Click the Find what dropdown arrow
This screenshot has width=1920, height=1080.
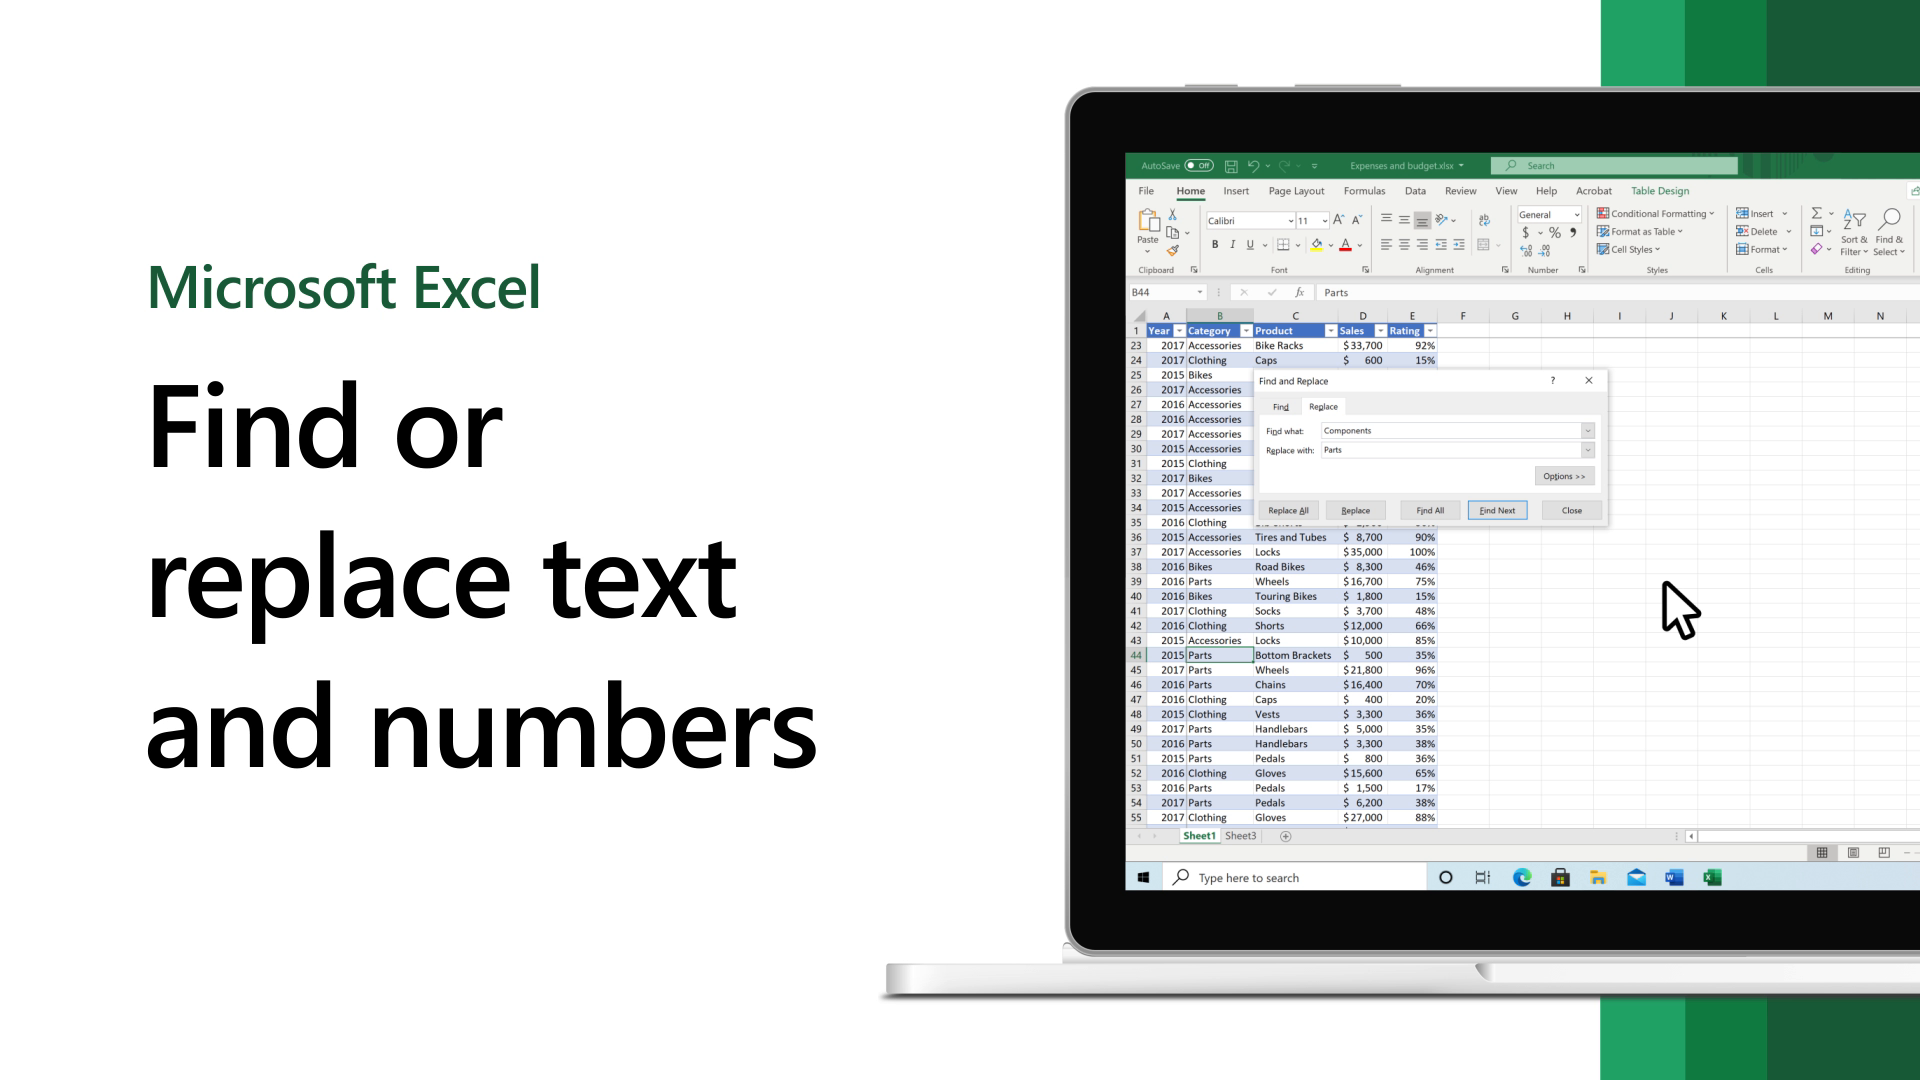[1588, 431]
